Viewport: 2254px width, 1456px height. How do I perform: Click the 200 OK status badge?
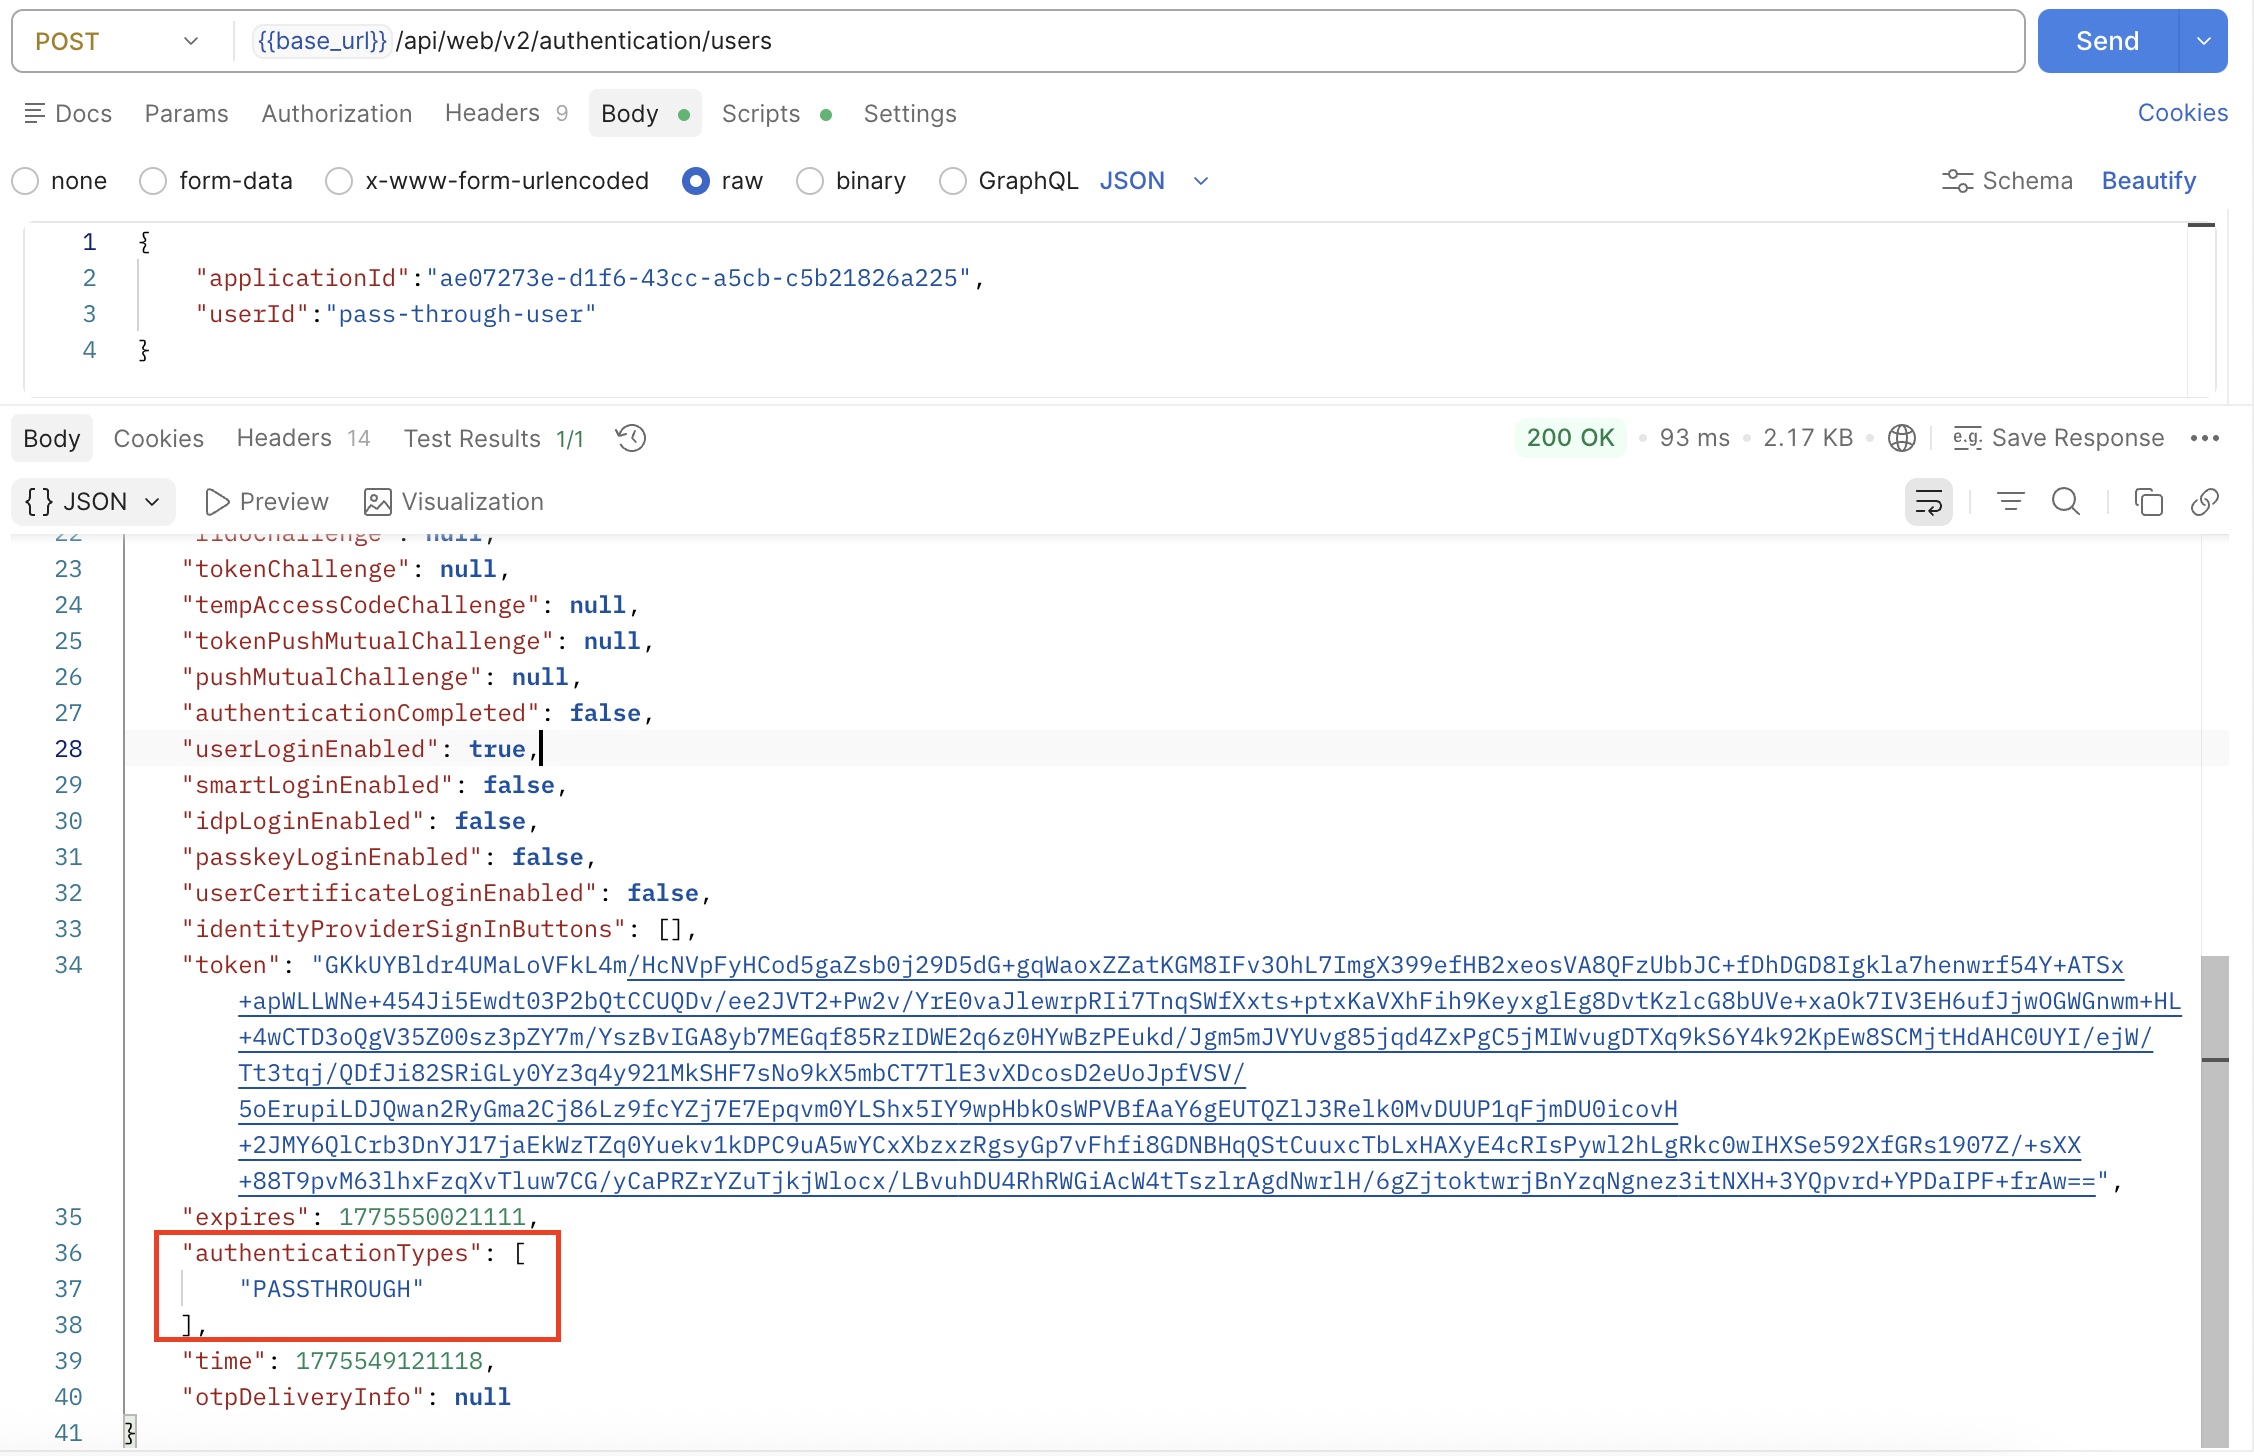pyautogui.click(x=1570, y=438)
